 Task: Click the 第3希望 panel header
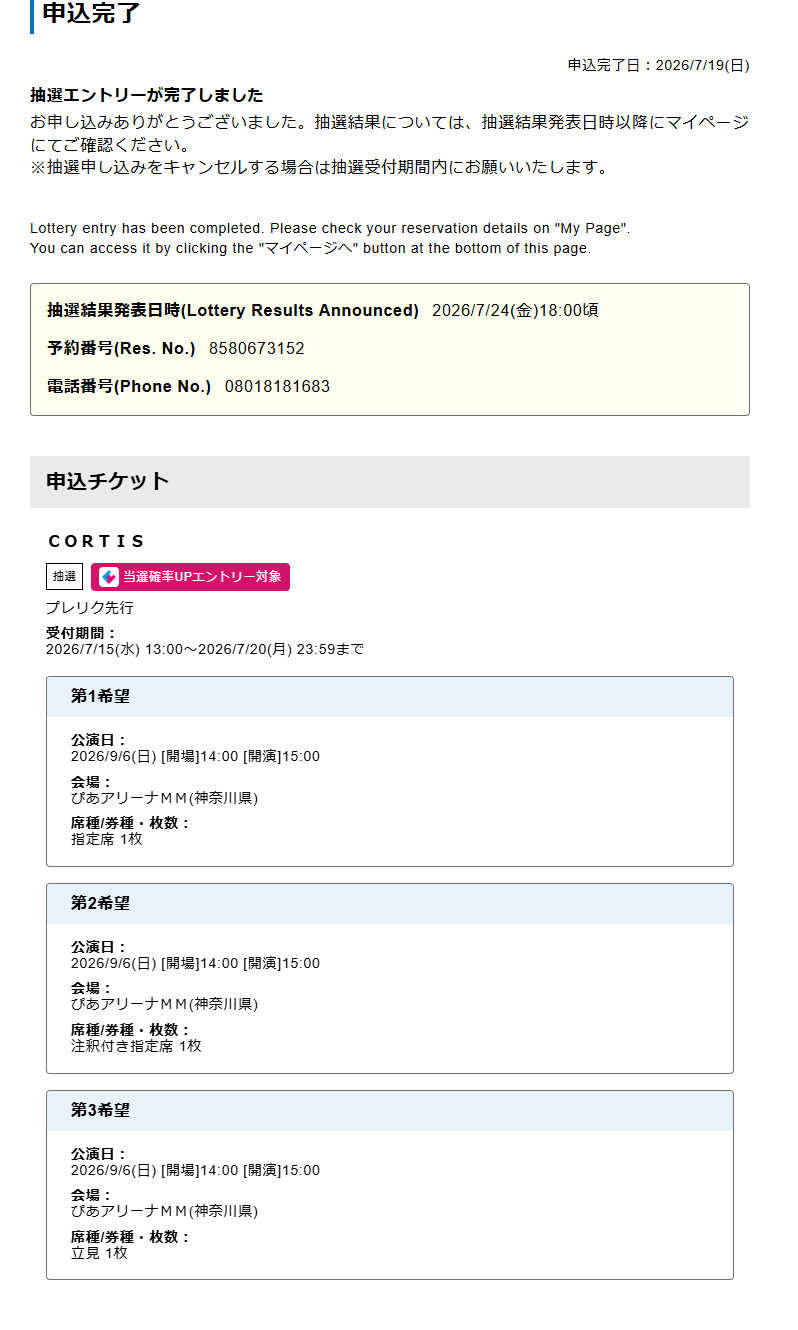coord(390,1111)
